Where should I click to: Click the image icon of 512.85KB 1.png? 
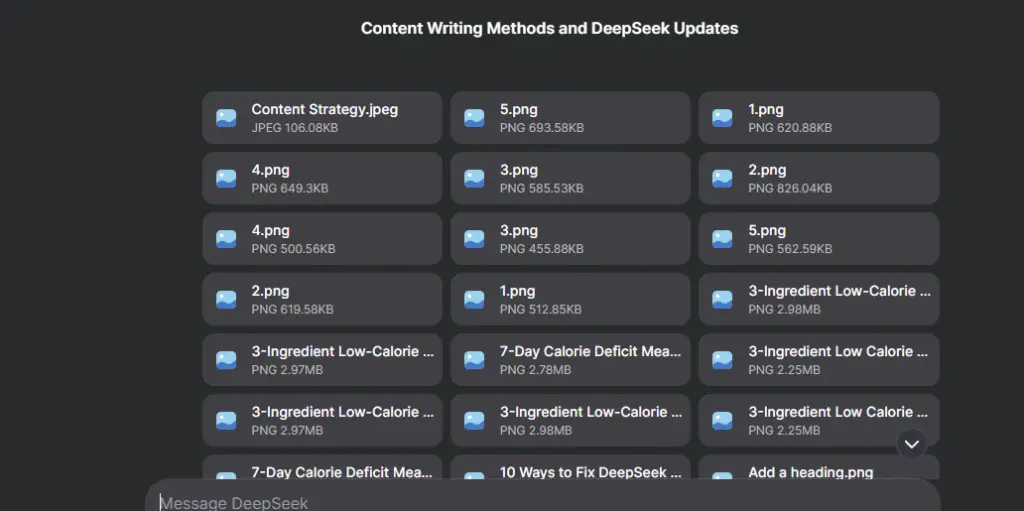coord(474,299)
